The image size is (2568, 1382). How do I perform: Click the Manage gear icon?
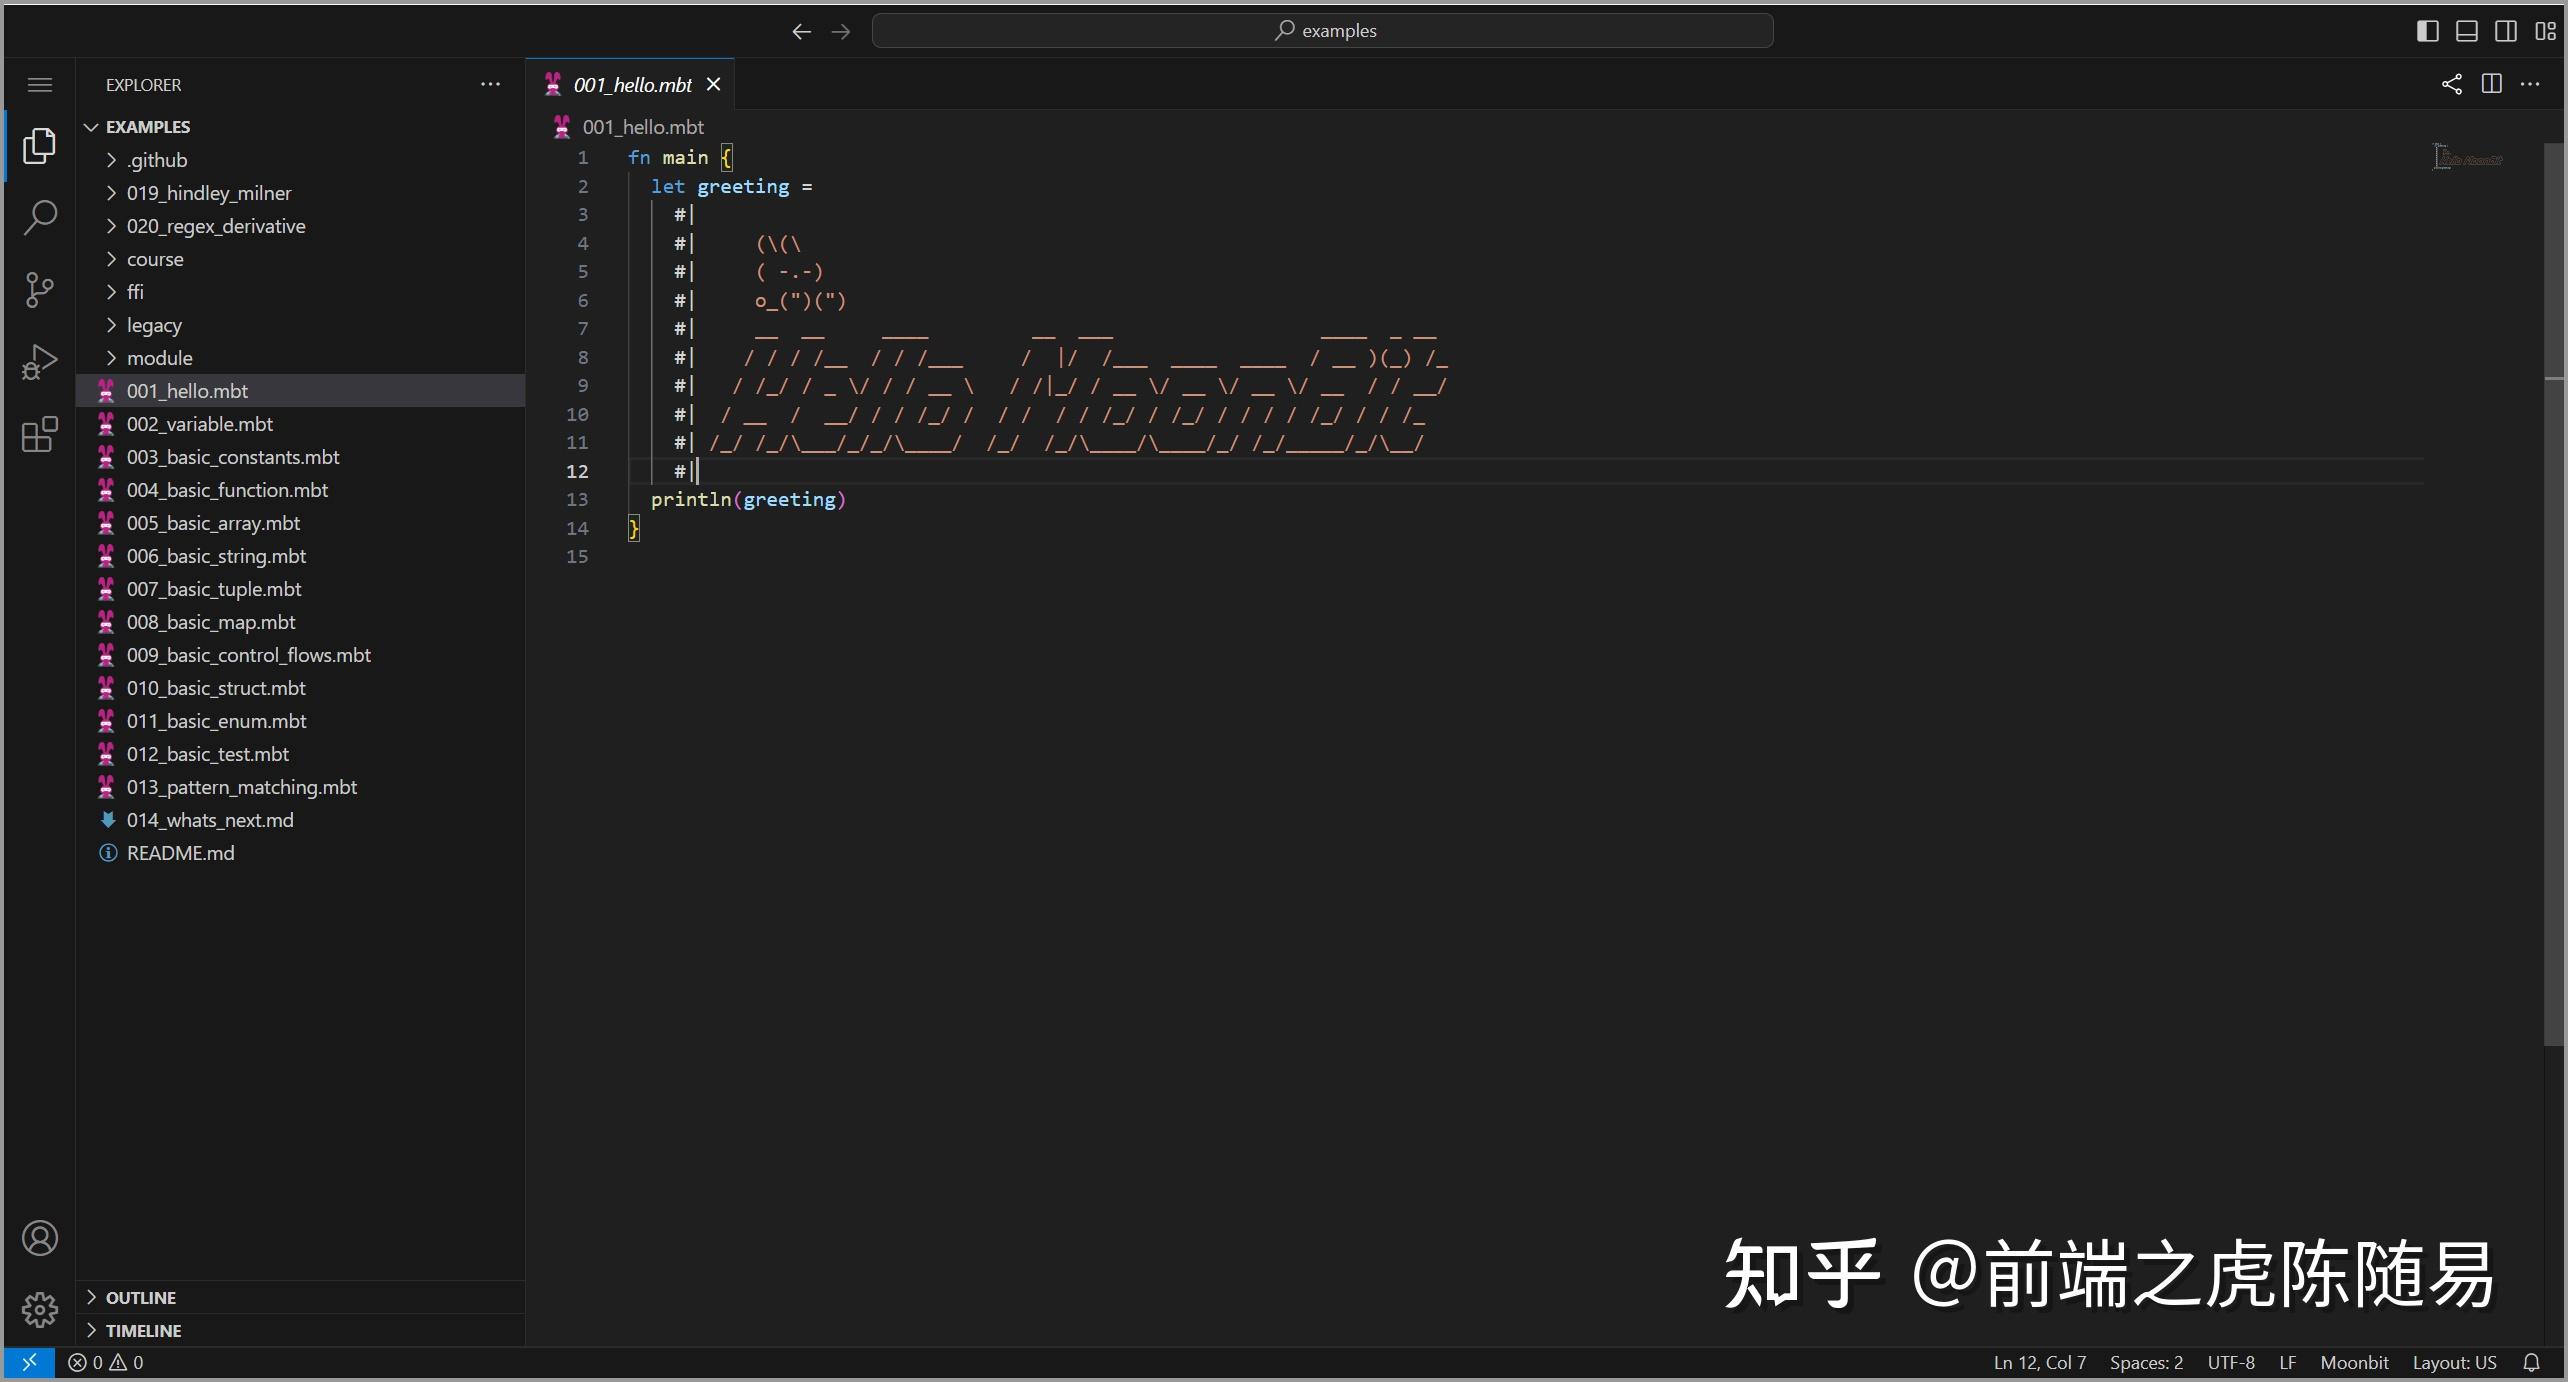pyautogui.click(x=39, y=1309)
